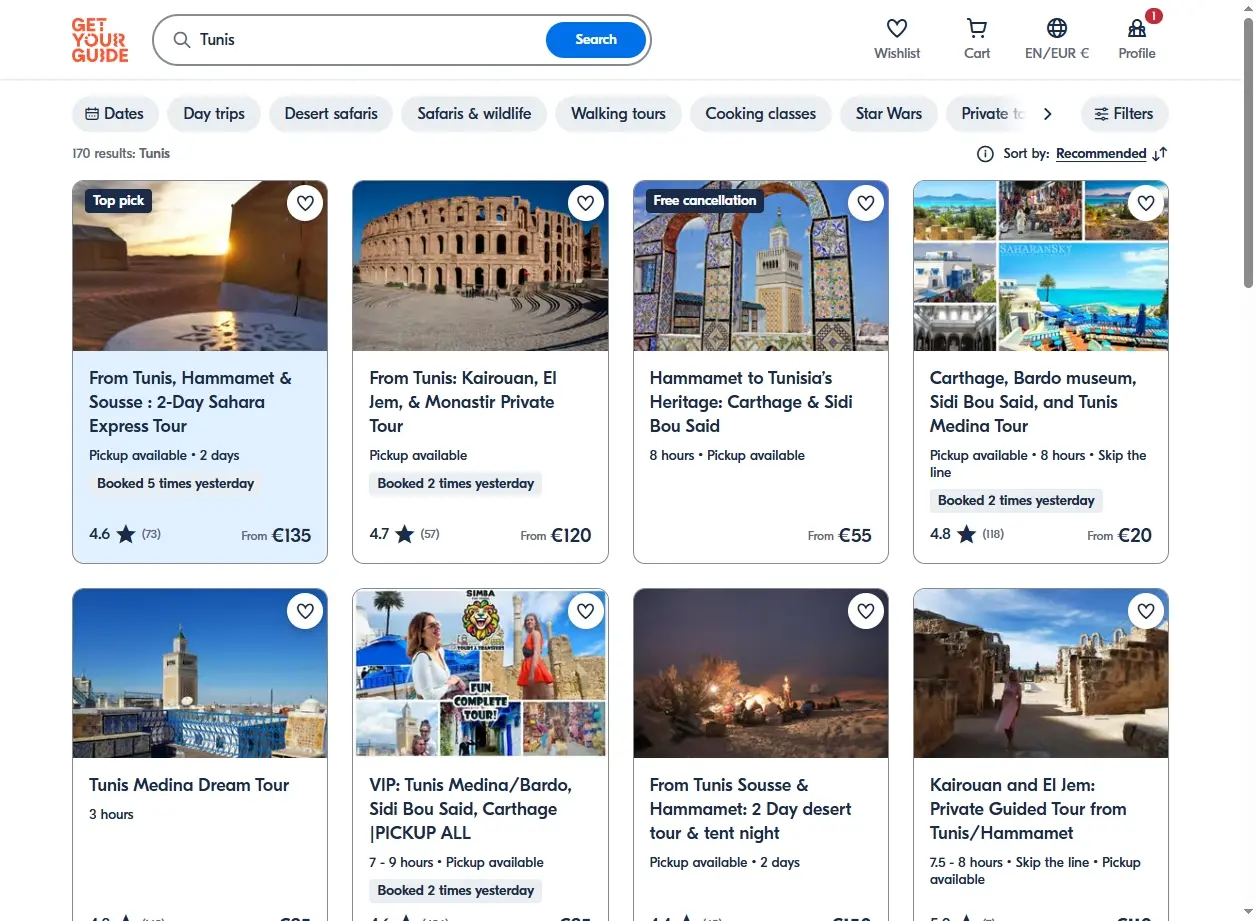The width and height of the screenshot is (1256, 921).
Task: Wishlist the VIP Tunis Medina/Bardo tour
Action: click(585, 611)
